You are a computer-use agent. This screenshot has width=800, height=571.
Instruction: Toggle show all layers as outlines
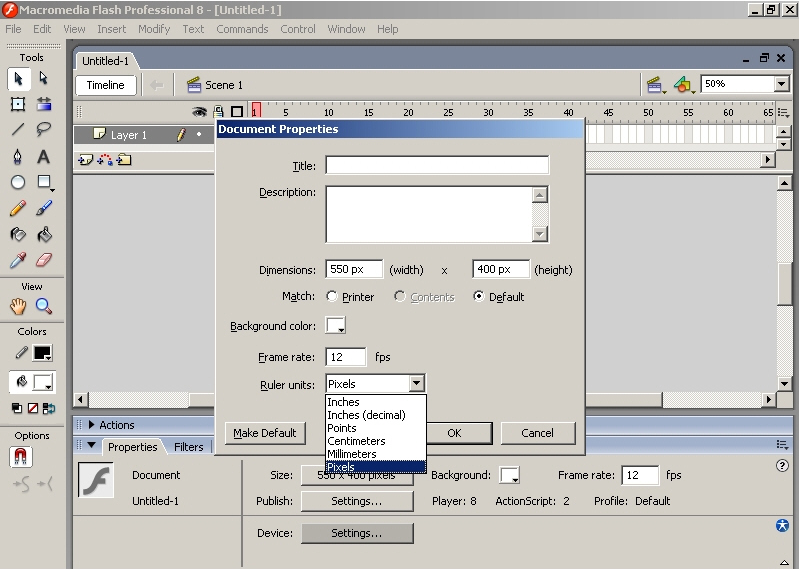pos(237,111)
